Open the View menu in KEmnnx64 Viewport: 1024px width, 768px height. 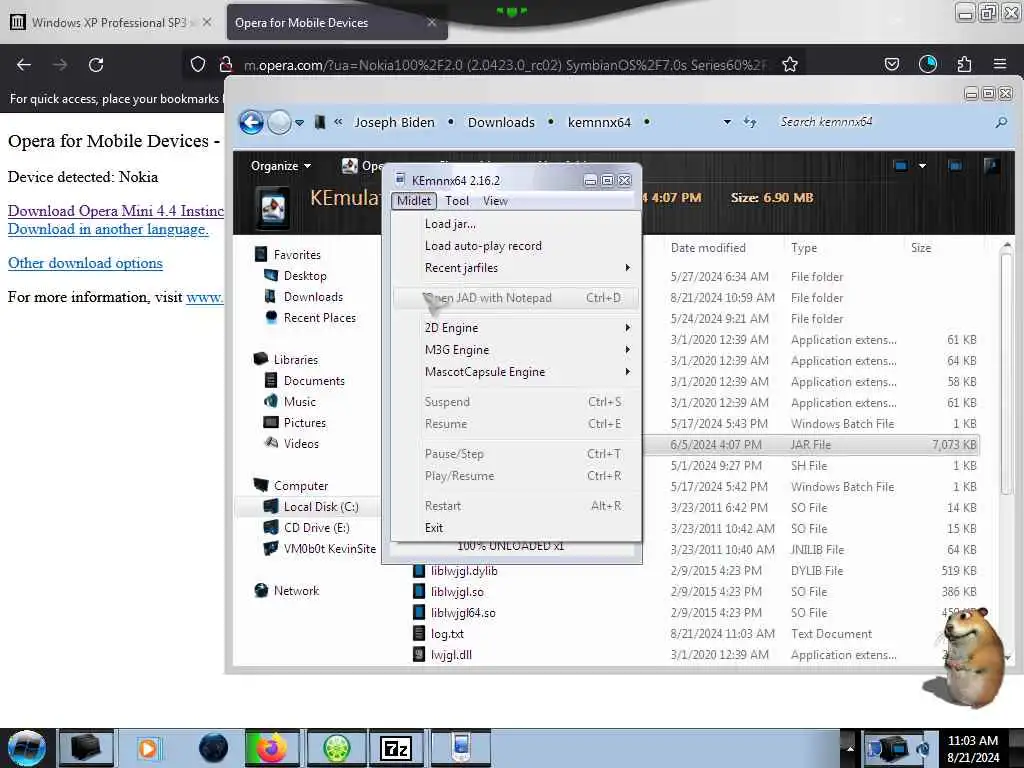[x=495, y=201]
